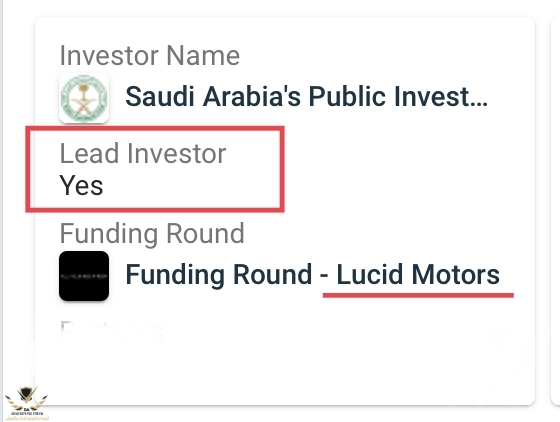Click the empty white area at card bottom

click(285, 375)
